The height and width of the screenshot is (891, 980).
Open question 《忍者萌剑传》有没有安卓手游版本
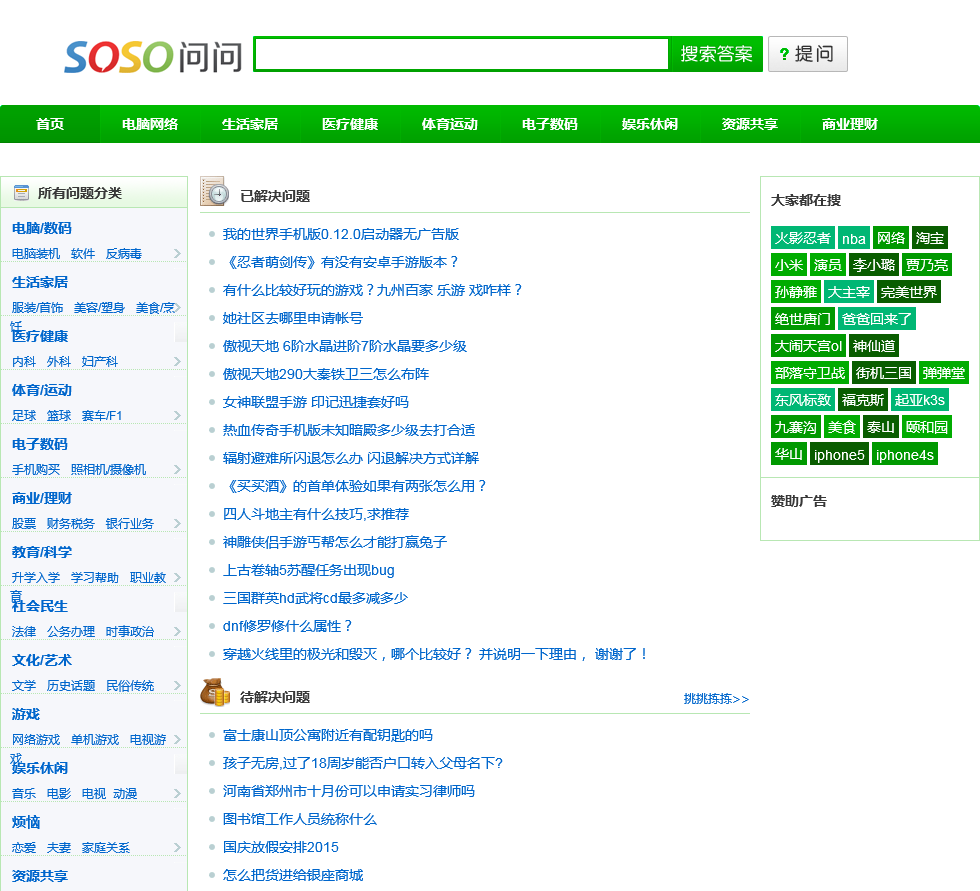coord(341,262)
